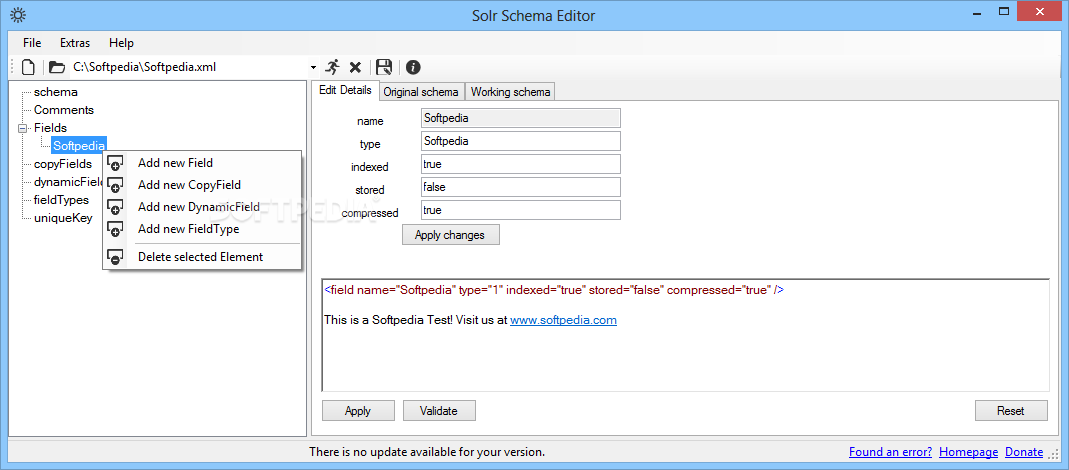Screen dimensions: 1069x470
Task: Select the copyFields tree node
Action: pyautogui.click(x=63, y=164)
